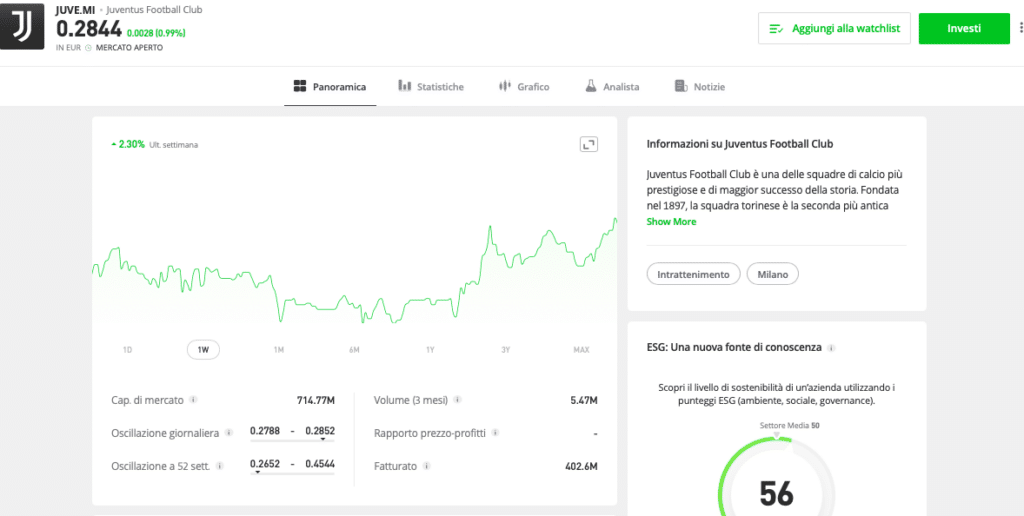Click Aggiungi alla watchlist button

tap(834, 29)
